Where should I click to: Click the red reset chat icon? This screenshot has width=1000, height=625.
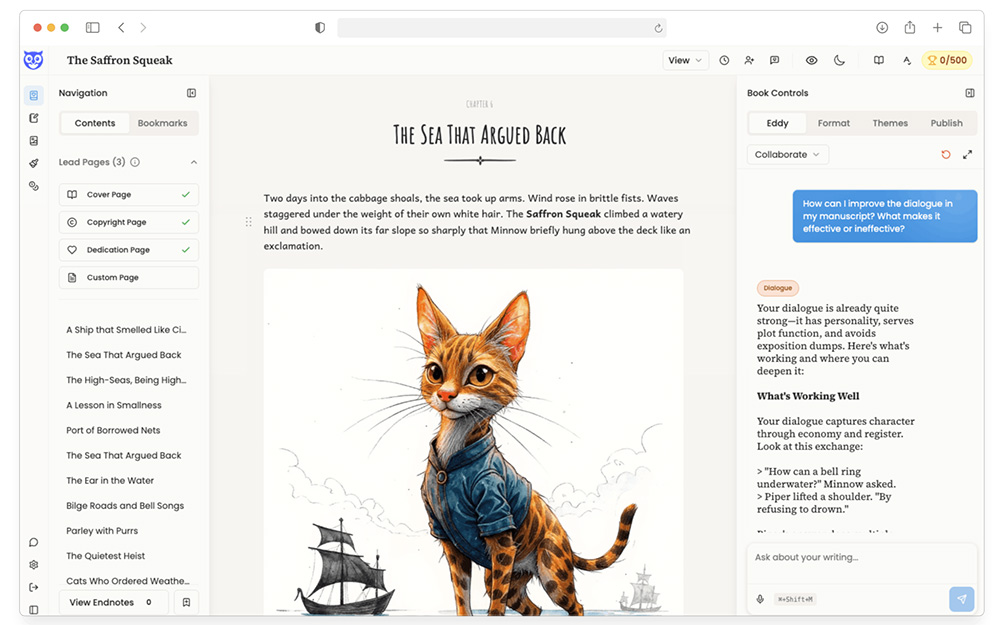click(946, 155)
